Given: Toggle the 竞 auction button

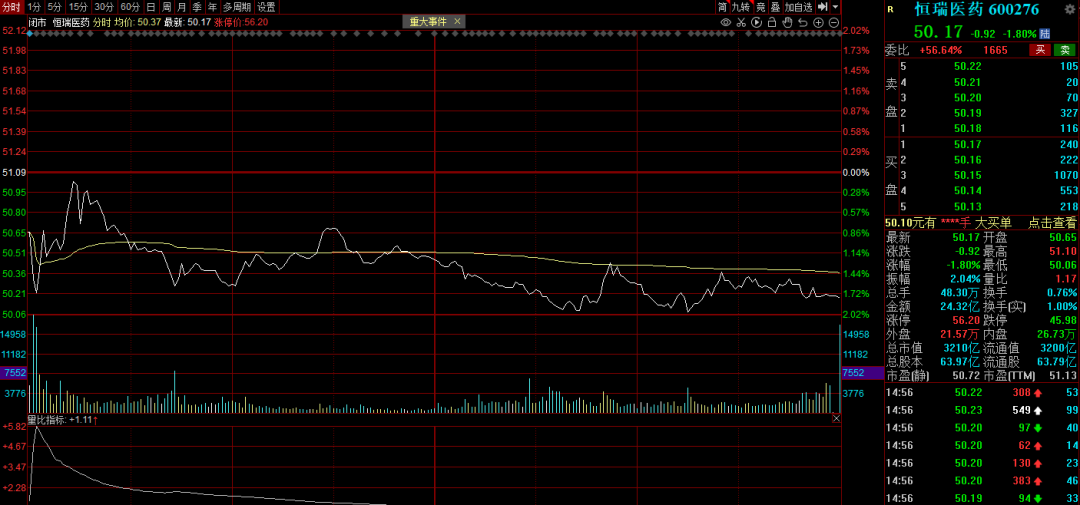Looking at the screenshot, I should tap(760, 7).
